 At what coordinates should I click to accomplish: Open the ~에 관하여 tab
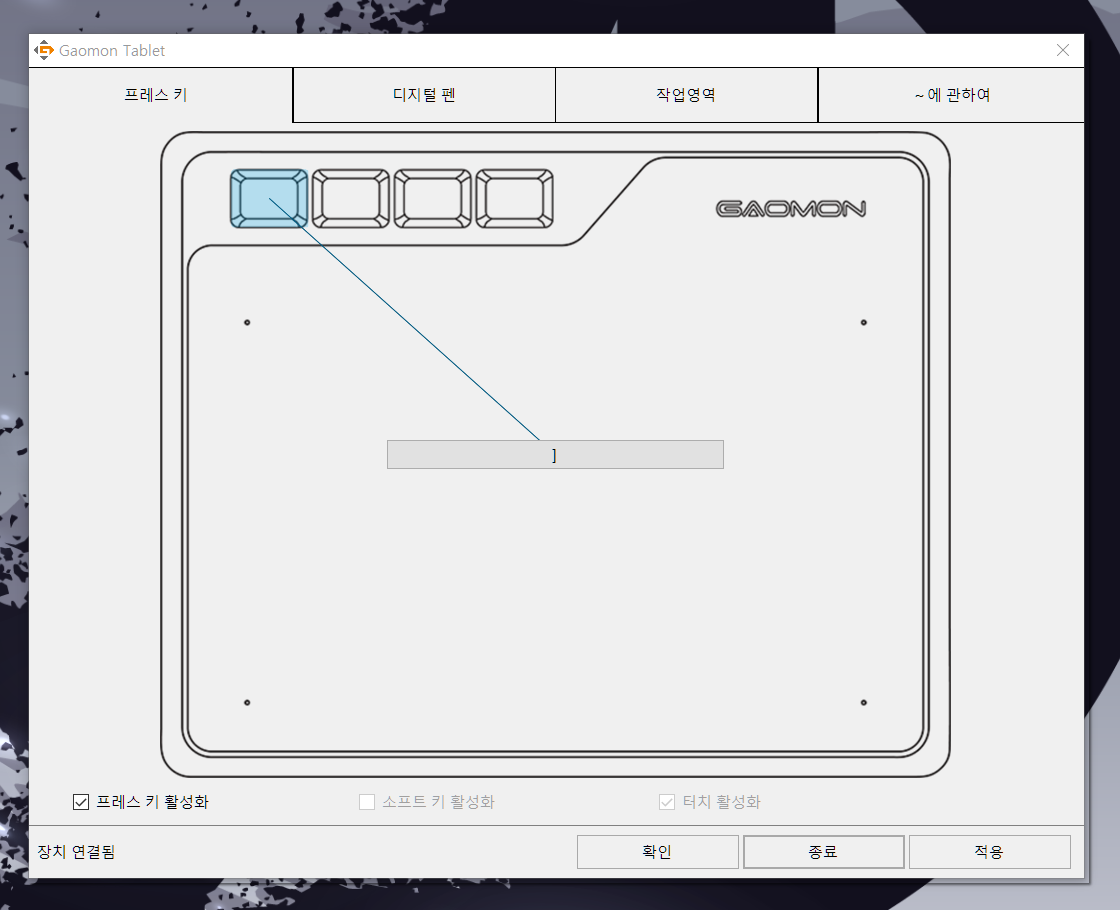click(951, 95)
